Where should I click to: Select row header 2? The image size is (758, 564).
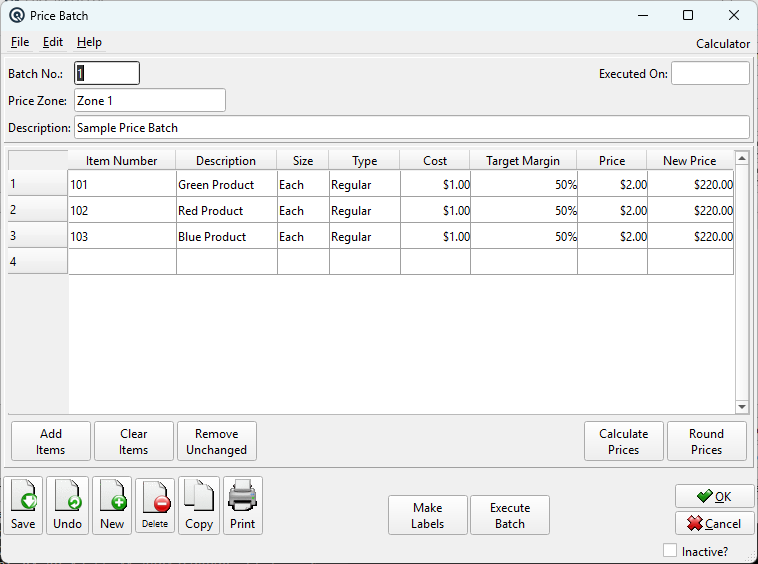pyautogui.click(x=38, y=209)
